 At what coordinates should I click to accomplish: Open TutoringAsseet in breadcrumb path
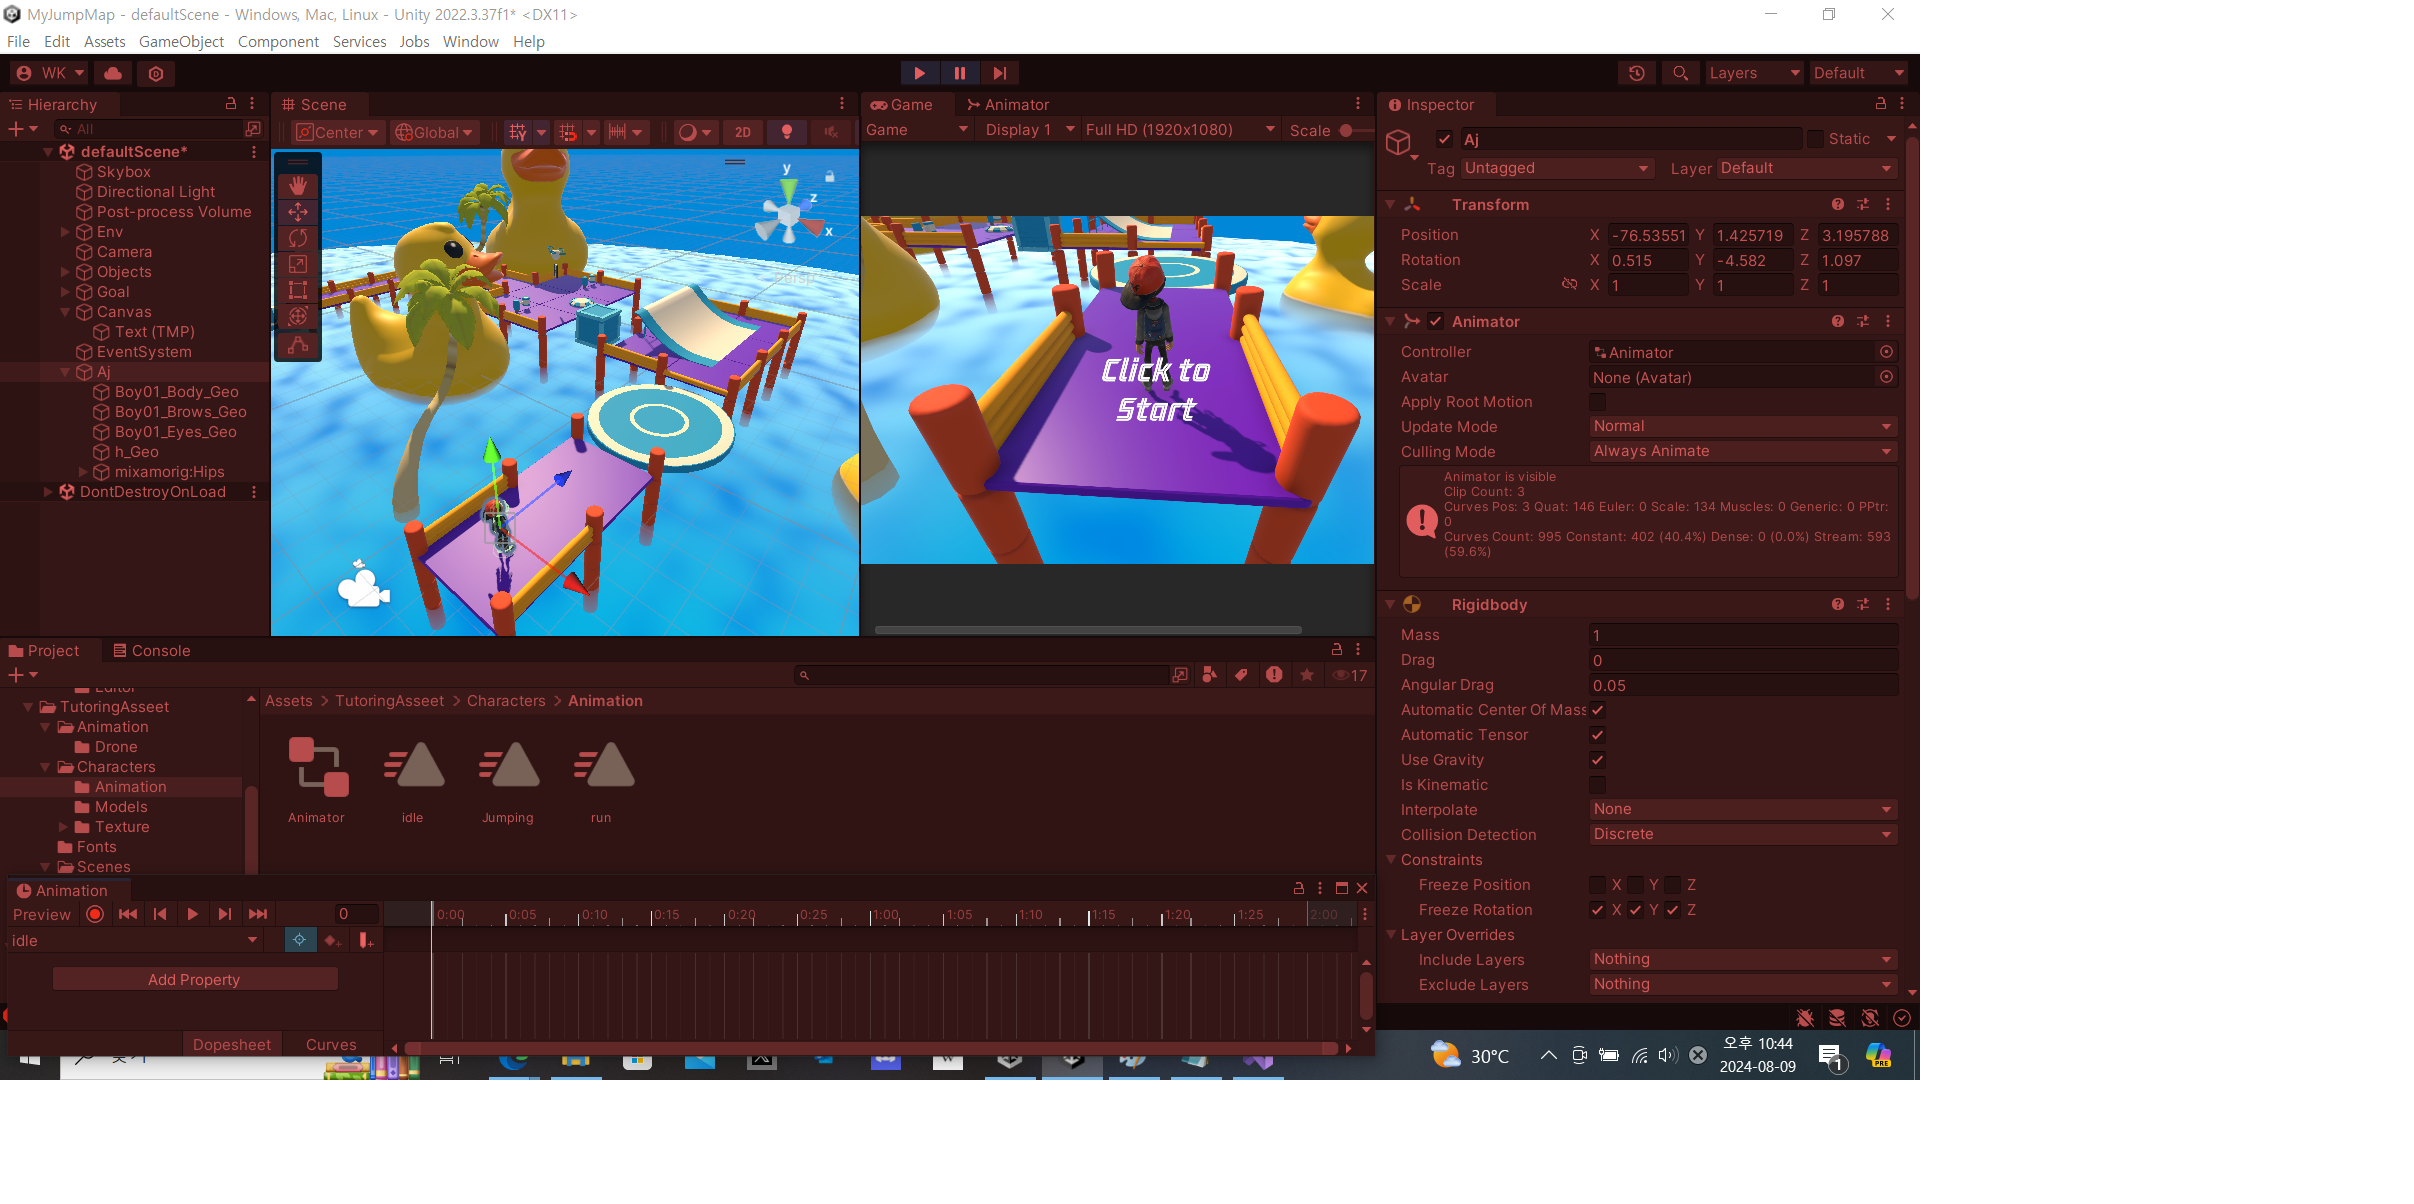point(389,701)
